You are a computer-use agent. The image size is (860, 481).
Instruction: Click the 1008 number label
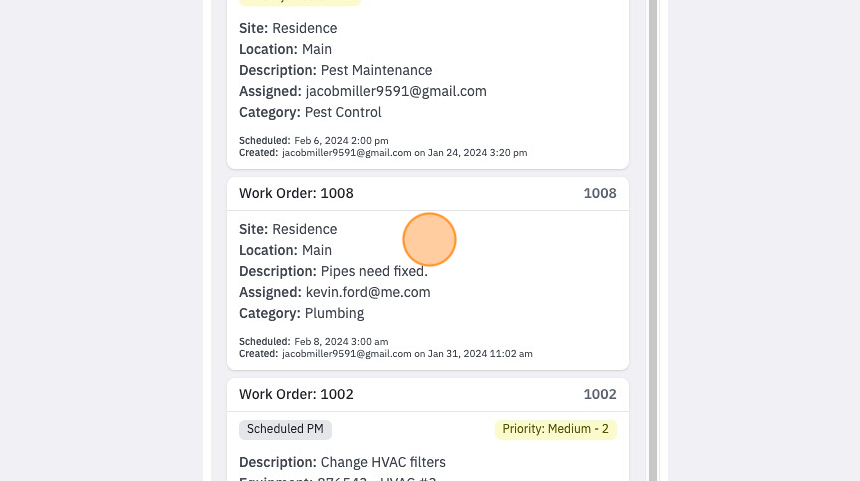599,194
